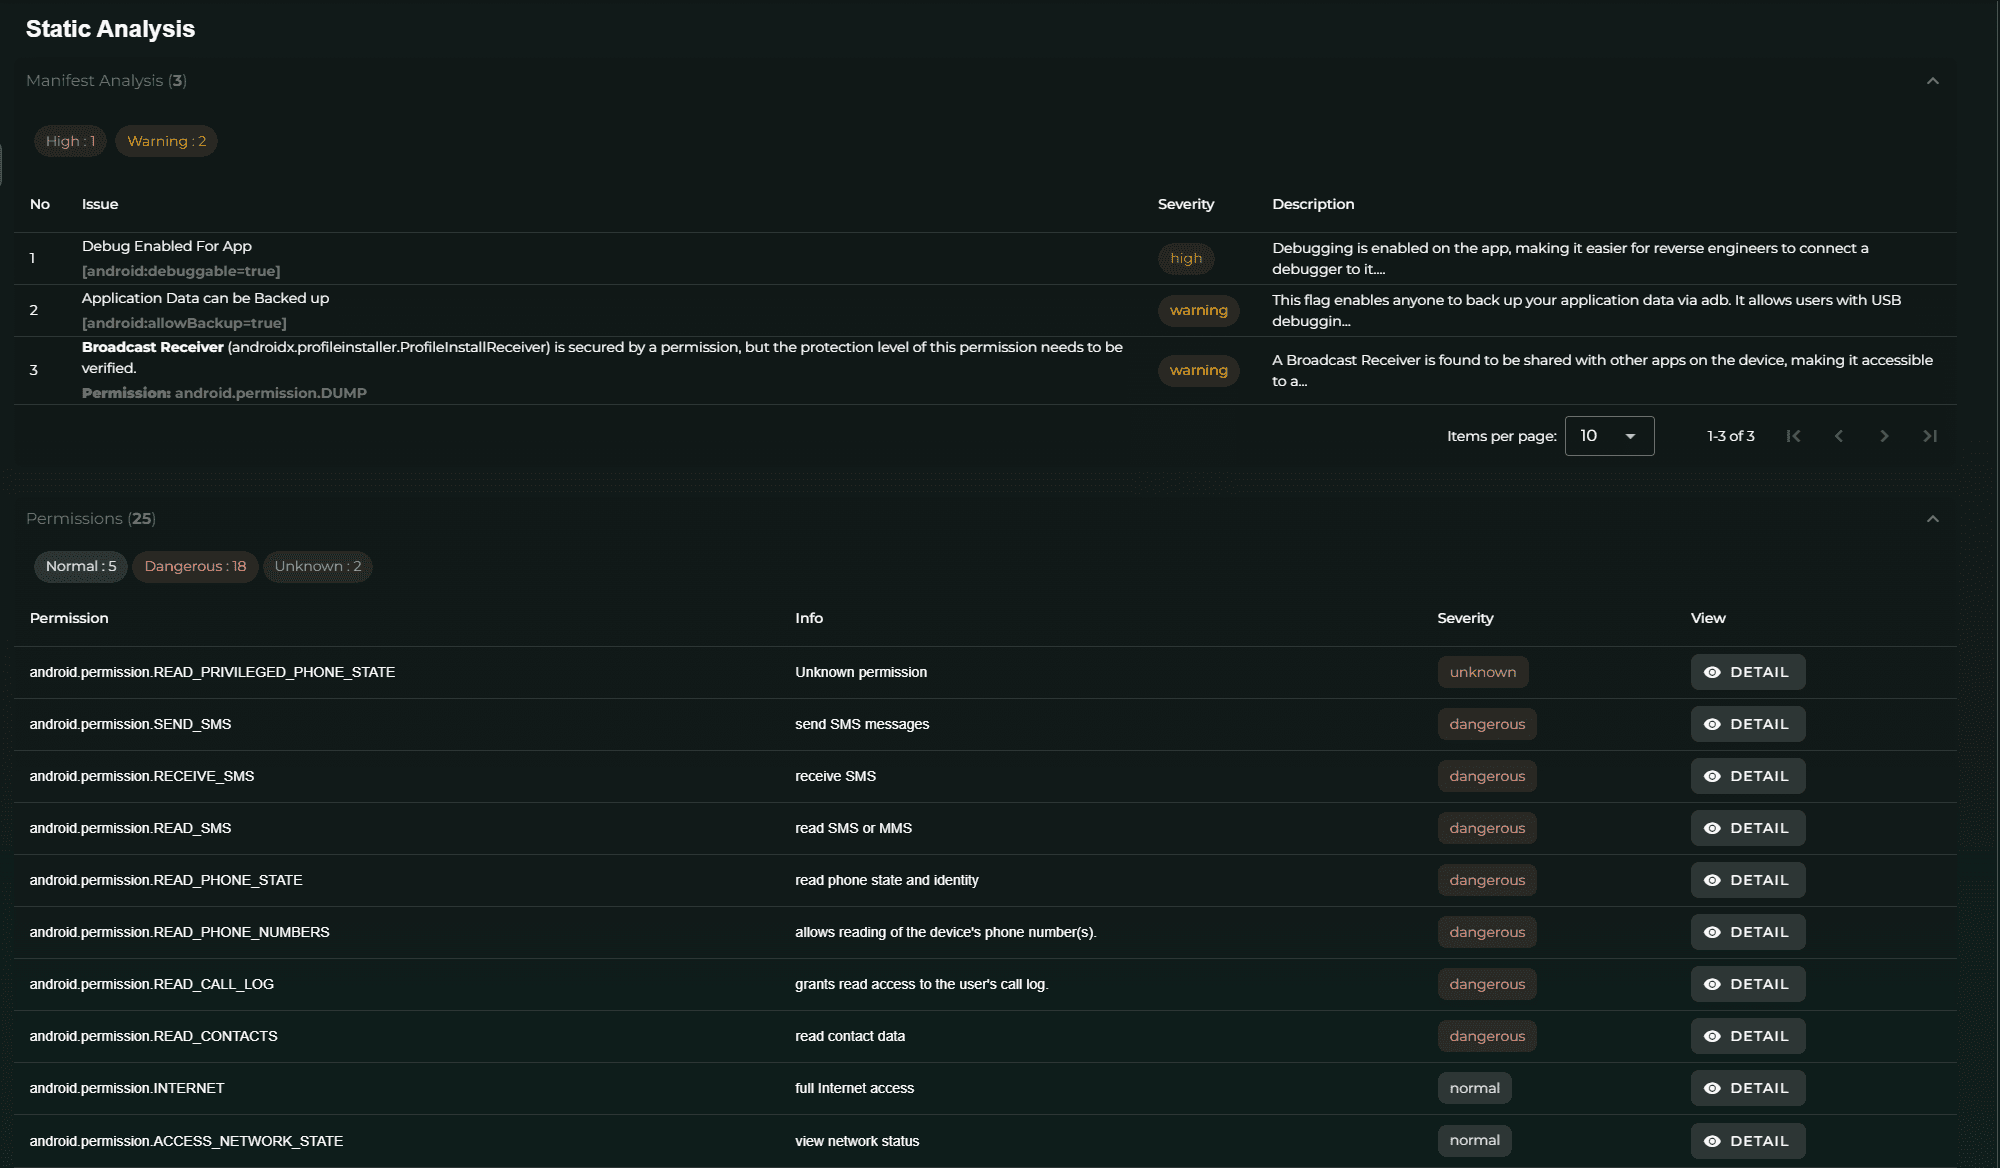Viewport: 2000px width, 1168px height.
Task: Filter permissions by Normal : 5 chip
Action: click(x=81, y=566)
